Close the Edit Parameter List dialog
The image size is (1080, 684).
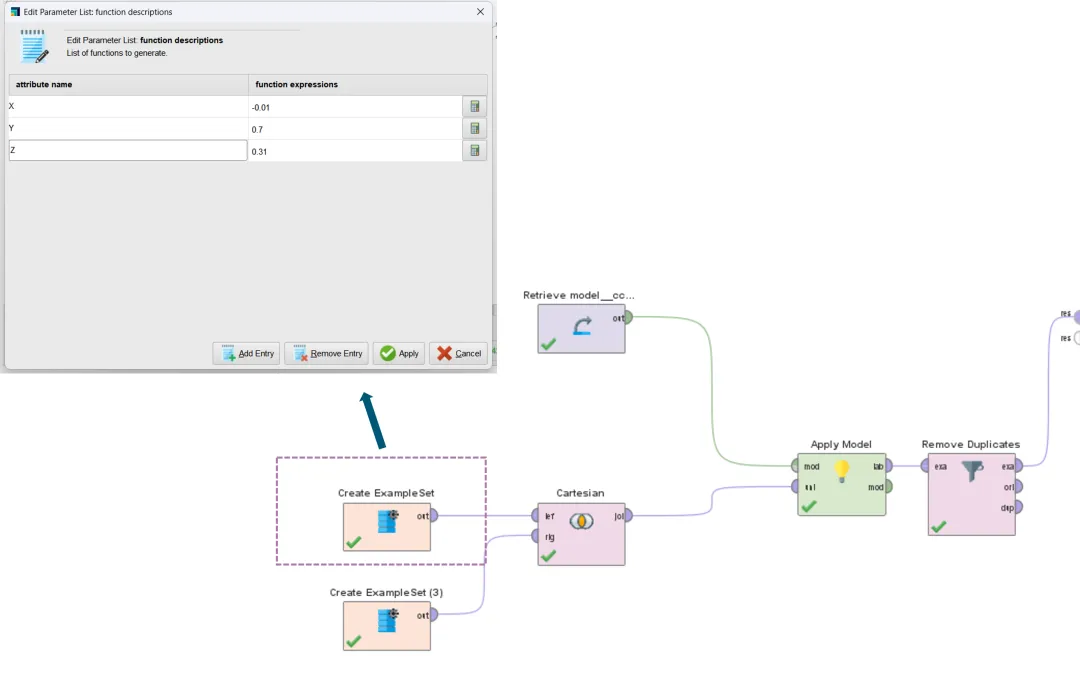click(x=481, y=12)
